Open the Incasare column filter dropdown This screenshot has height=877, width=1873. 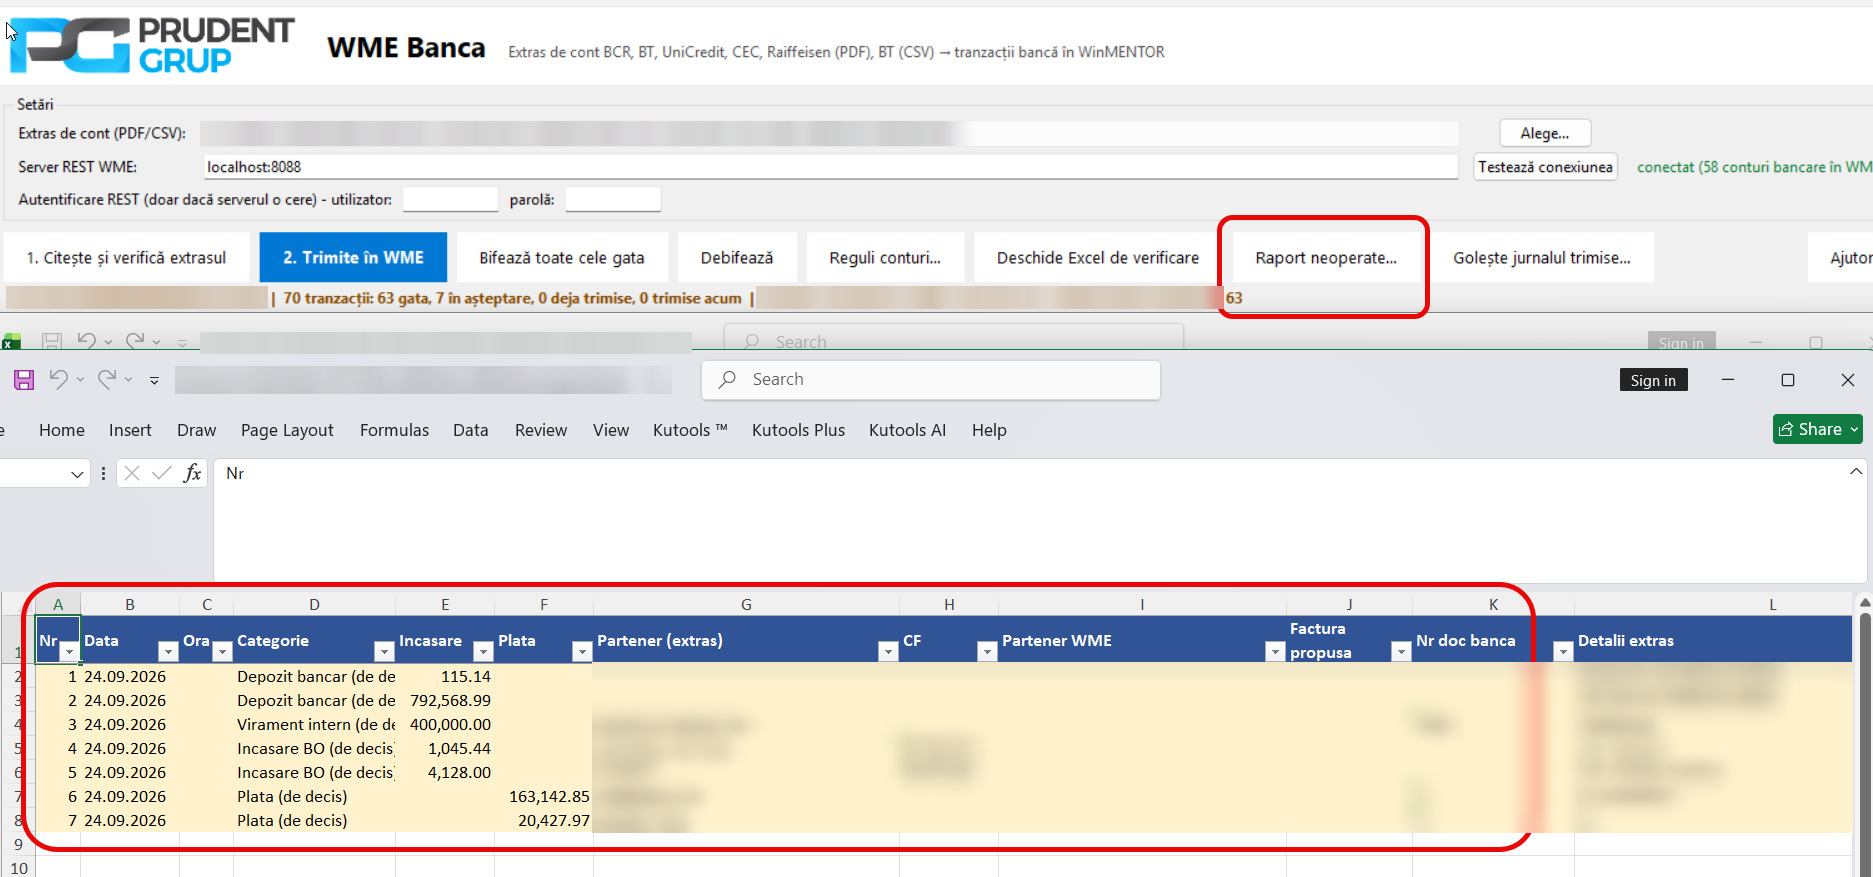[483, 652]
